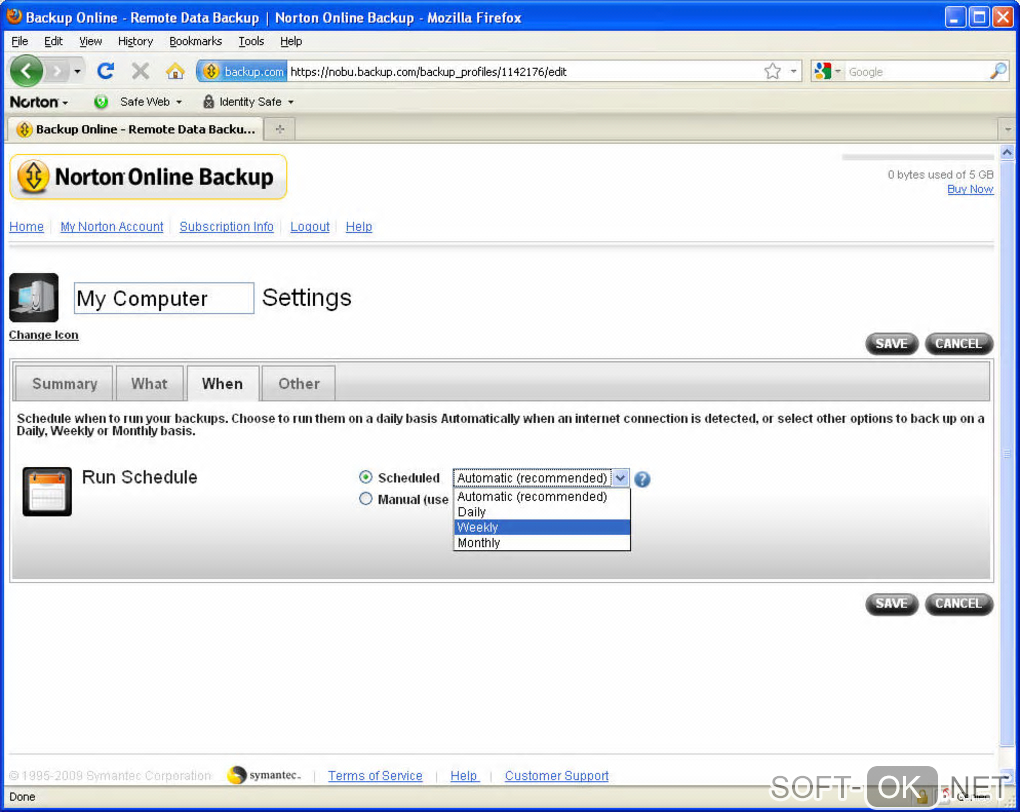The image size is (1020, 812).
Task: Open navigation history dropdown arrow
Action: click(77, 71)
